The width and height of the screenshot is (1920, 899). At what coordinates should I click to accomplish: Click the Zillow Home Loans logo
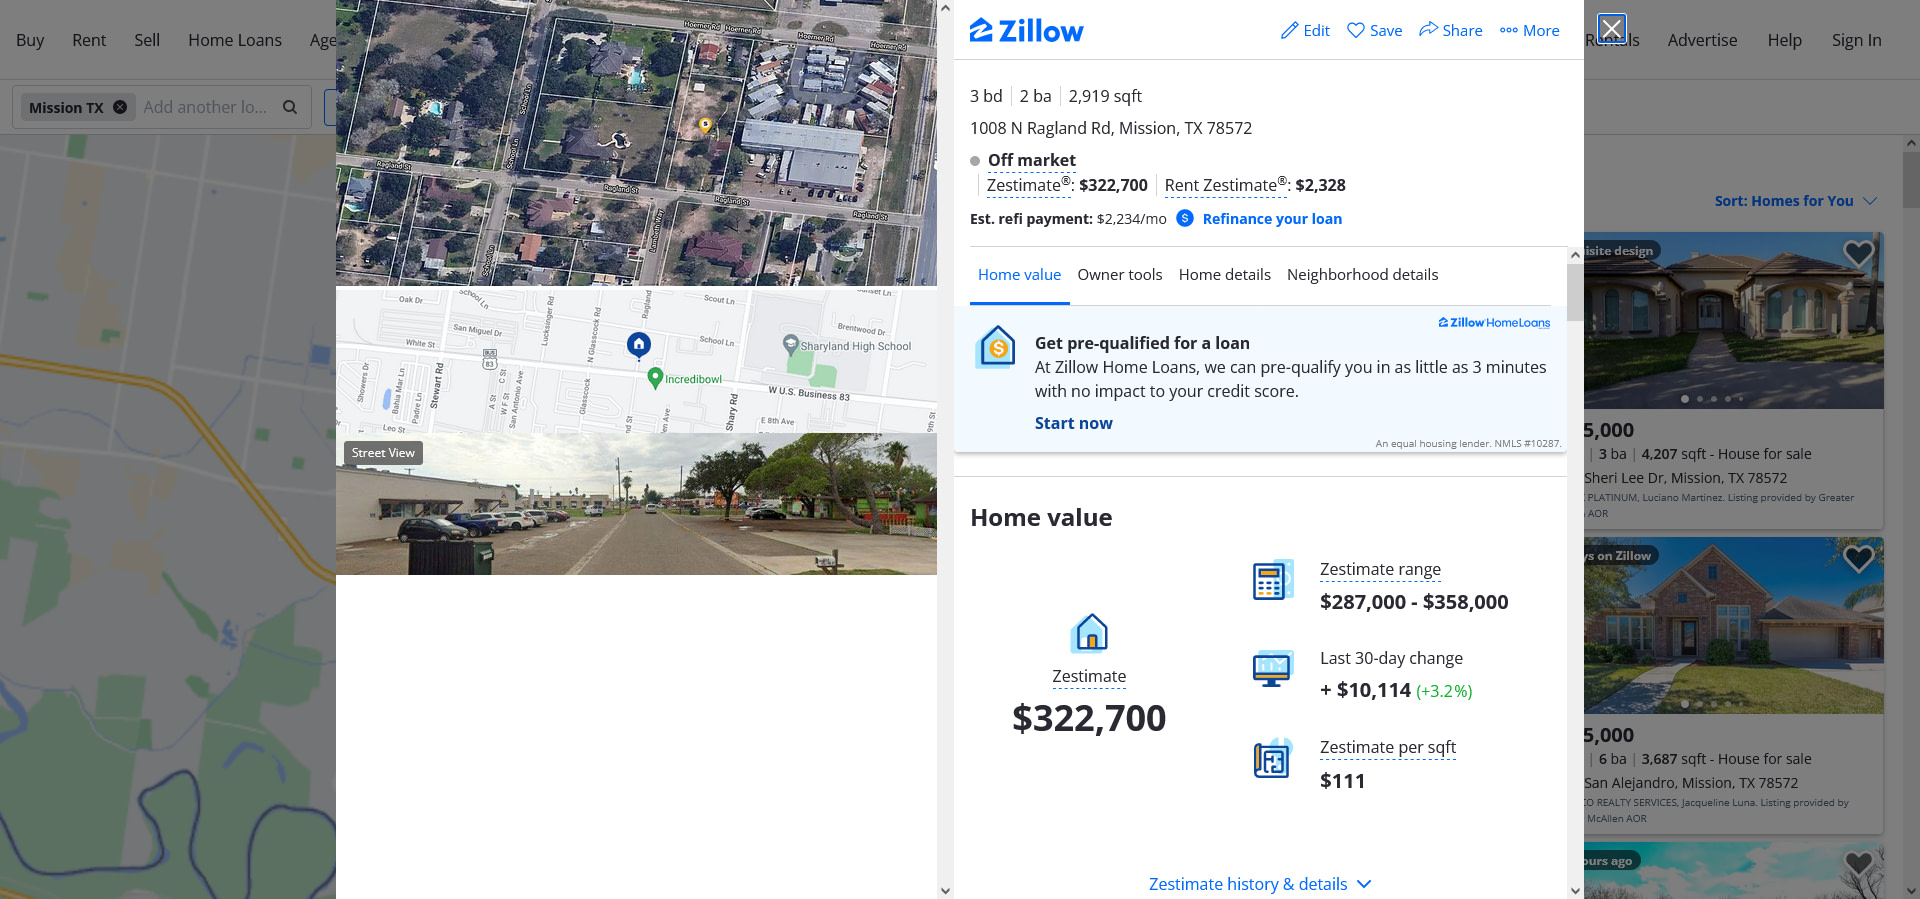[1494, 322]
